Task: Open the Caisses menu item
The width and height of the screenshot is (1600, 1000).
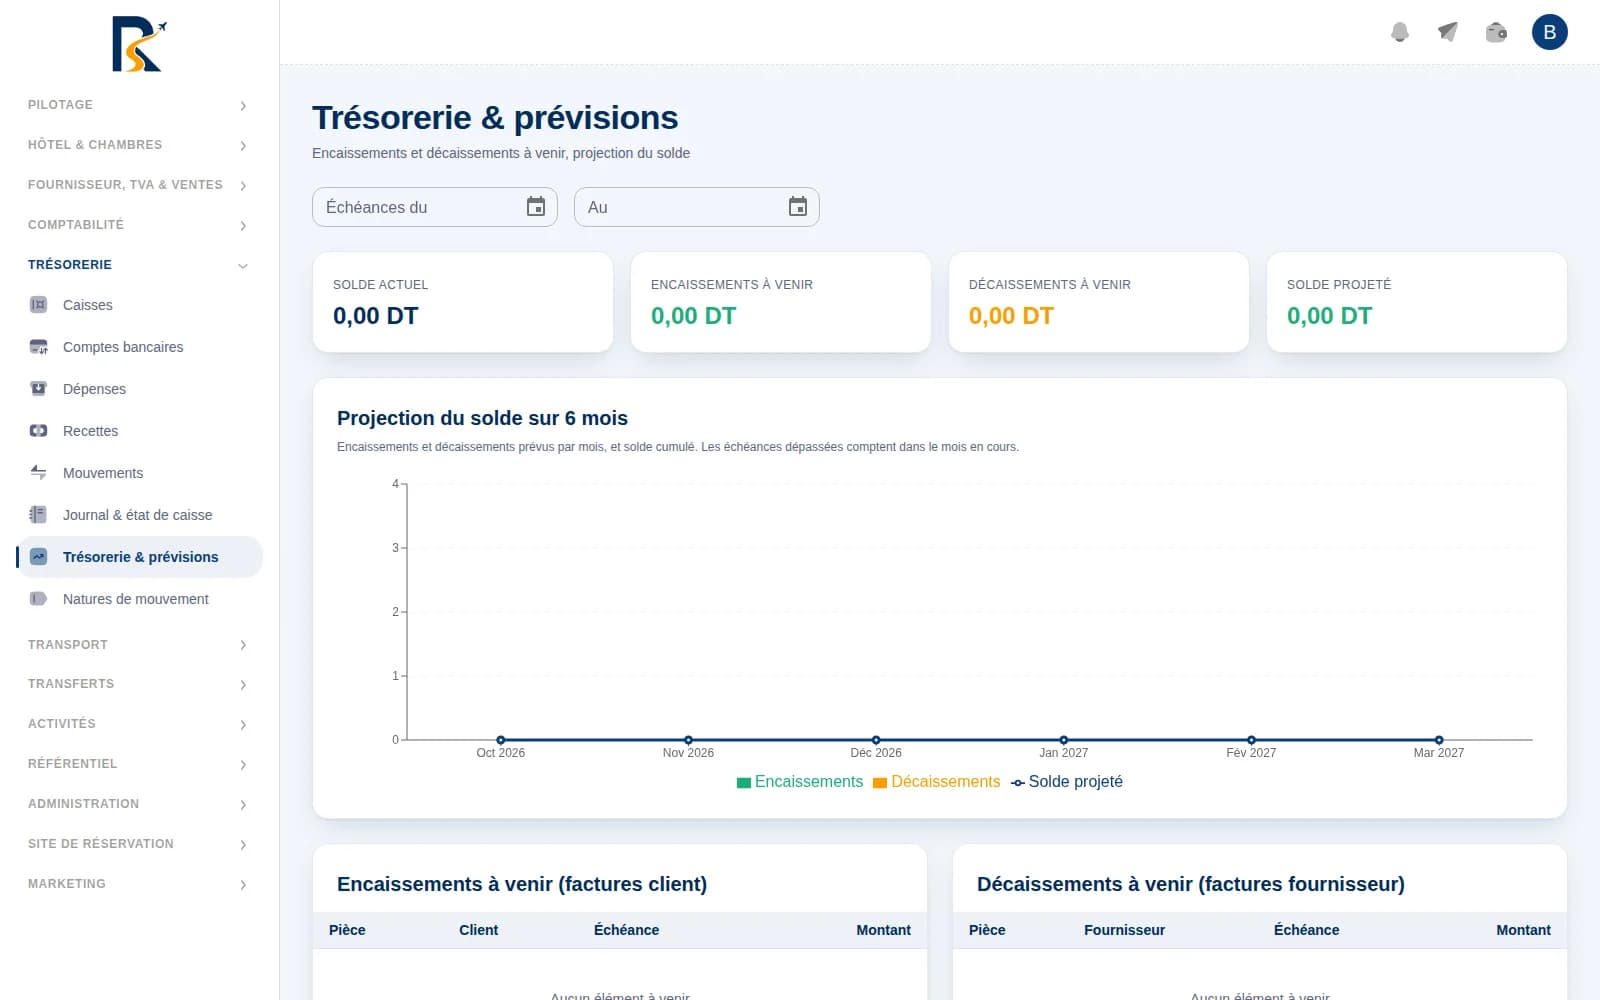Action: coord(139,305)
